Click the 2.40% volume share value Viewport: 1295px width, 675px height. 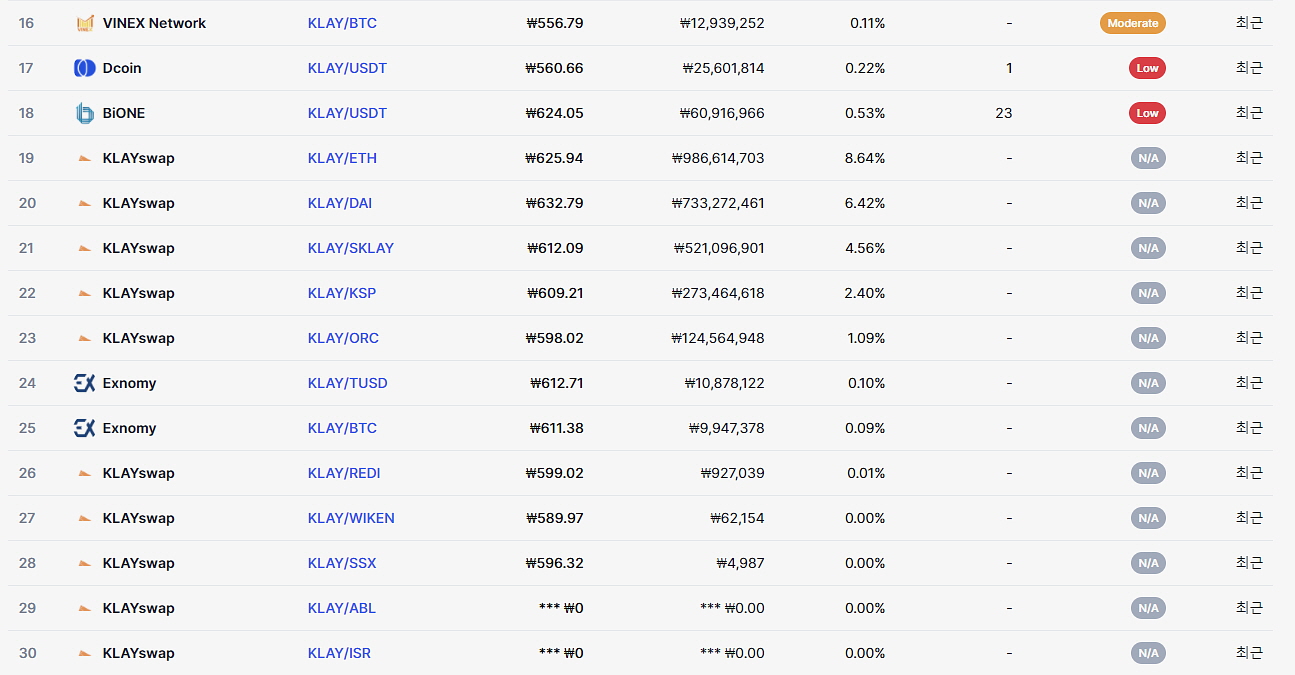pyautogui.click(x=865, y=293)
